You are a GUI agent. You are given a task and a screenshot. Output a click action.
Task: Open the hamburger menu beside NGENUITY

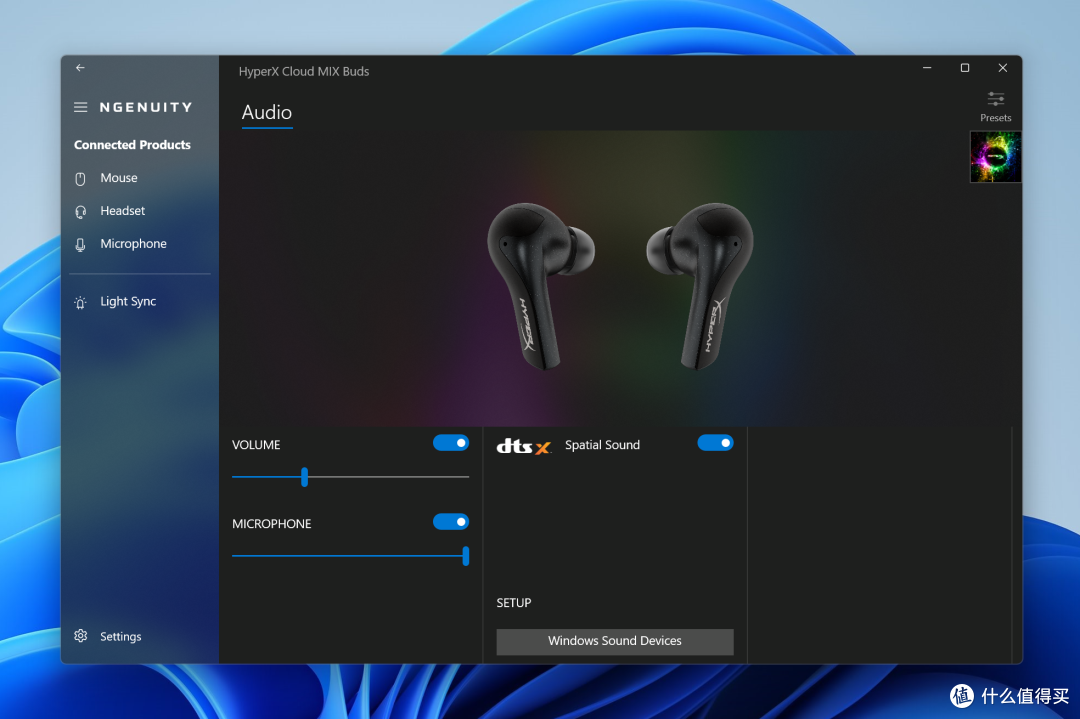(x=81, y=107)
